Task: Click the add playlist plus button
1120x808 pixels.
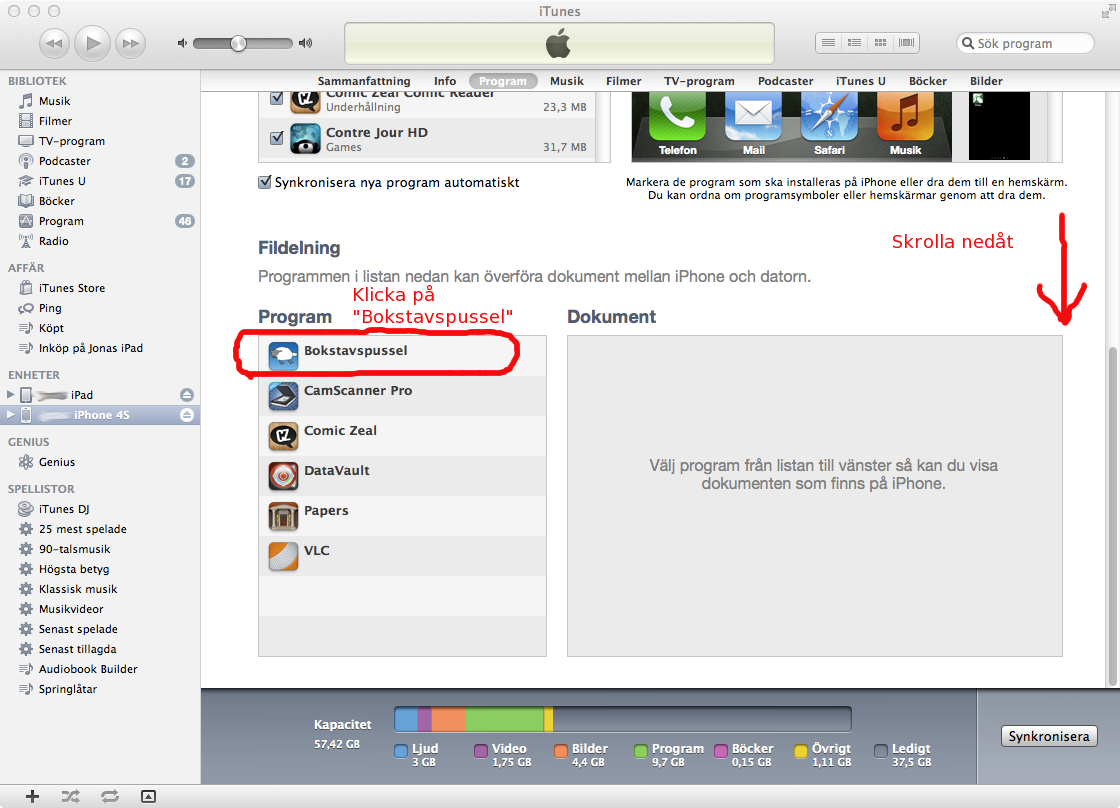Action: click(x=32, y=796)
